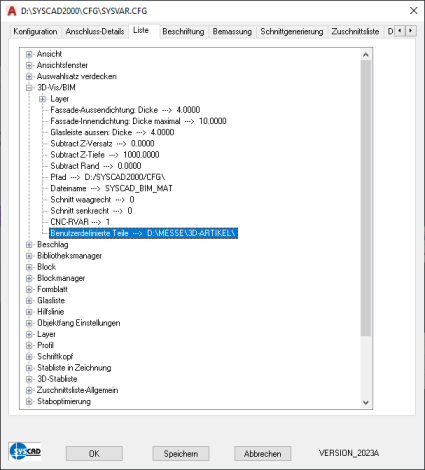Select the CNC-RVAR entry
Screen dimensions: 425x470
tap(80, 222)
